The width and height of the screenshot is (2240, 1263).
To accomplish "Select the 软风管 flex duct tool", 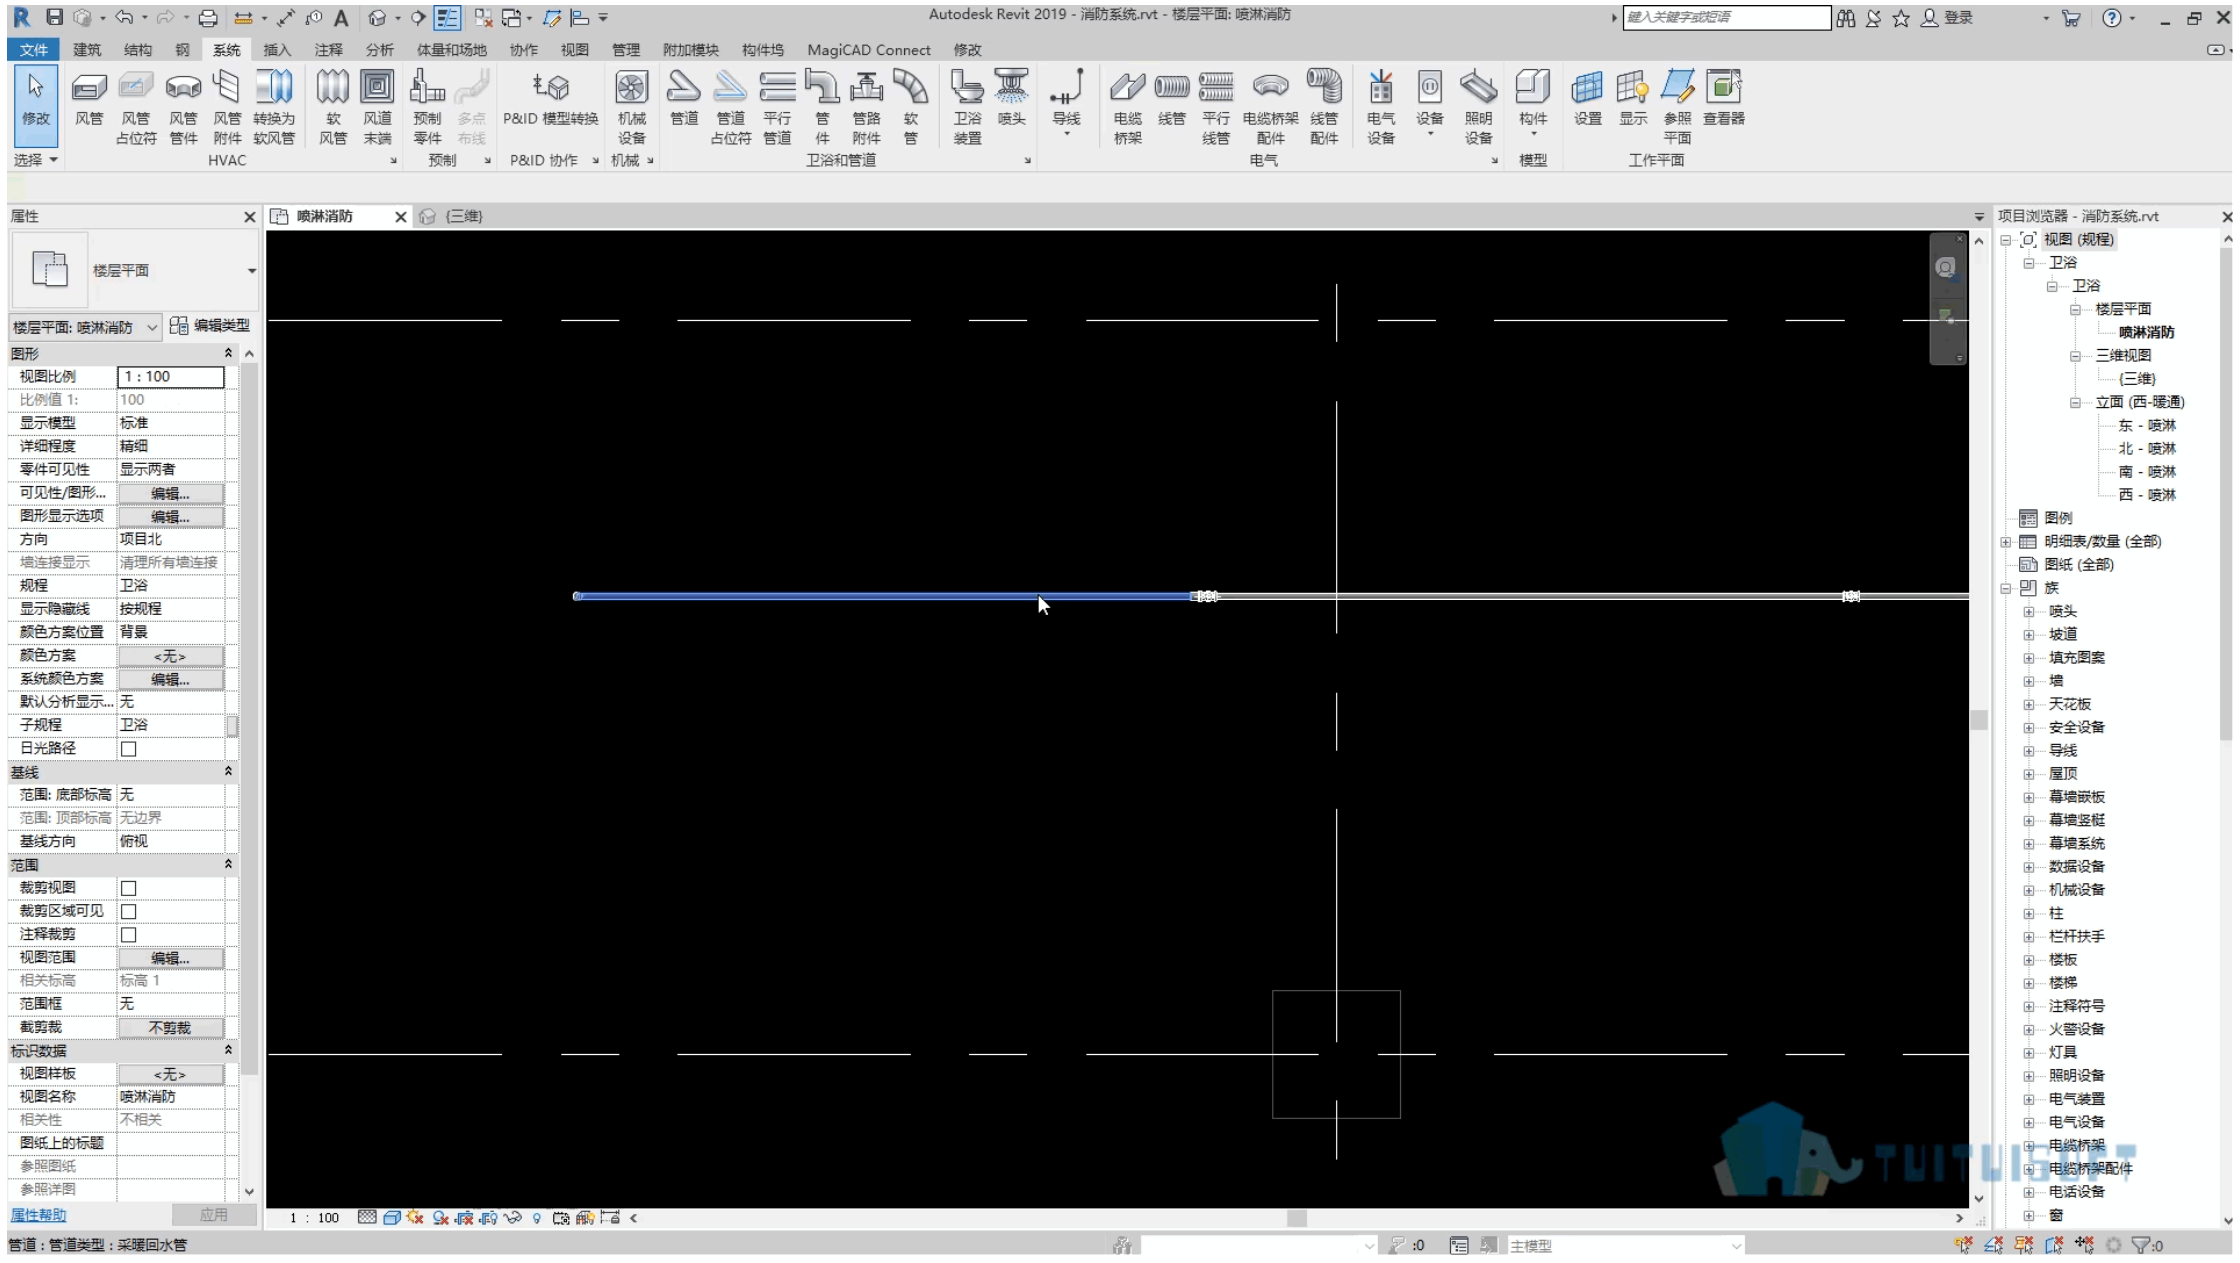I will tap(333, 108).
